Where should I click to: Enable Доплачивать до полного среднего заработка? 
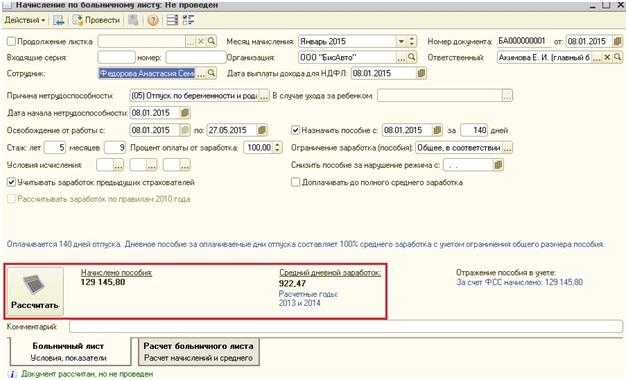click(x=296, y=183)
